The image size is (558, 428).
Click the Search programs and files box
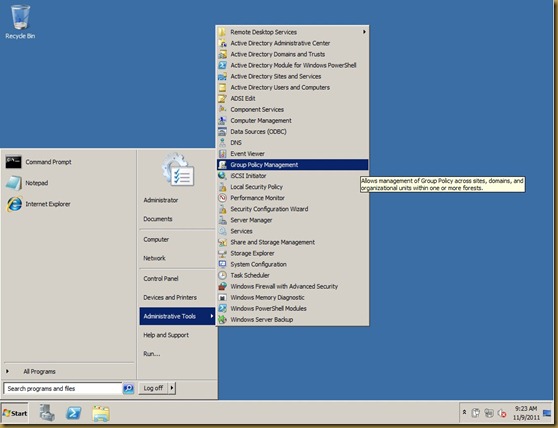63,388
